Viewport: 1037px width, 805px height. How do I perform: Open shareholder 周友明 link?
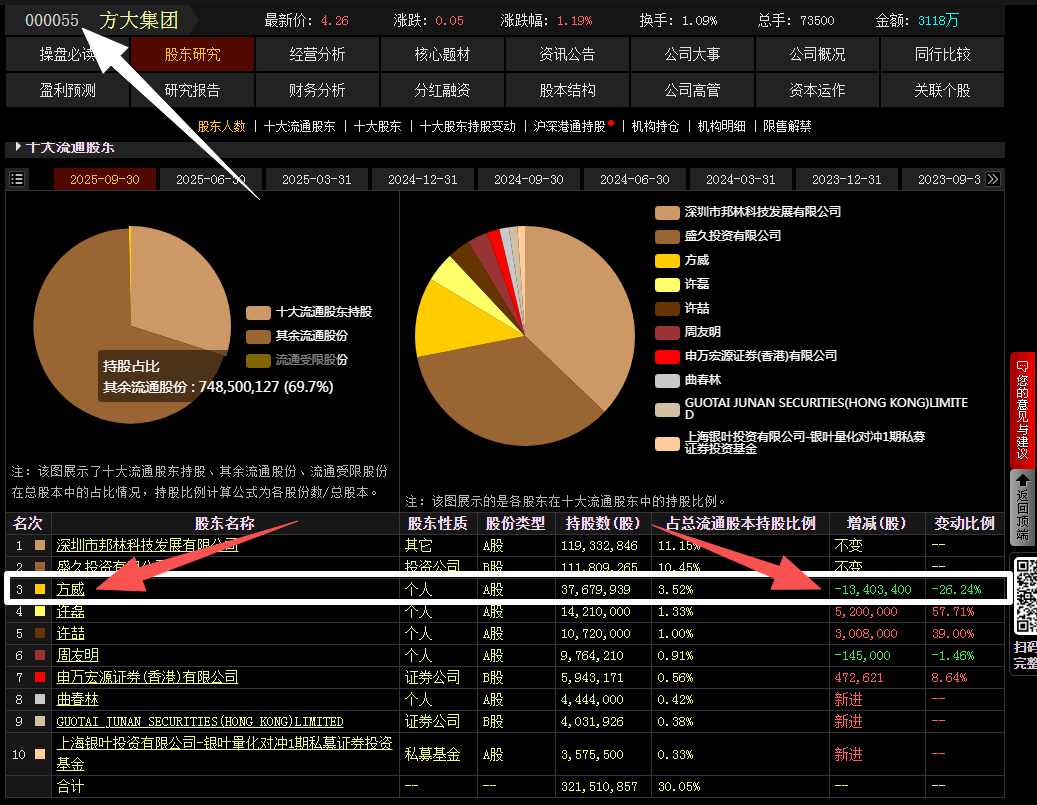click(x=77, y=656)
